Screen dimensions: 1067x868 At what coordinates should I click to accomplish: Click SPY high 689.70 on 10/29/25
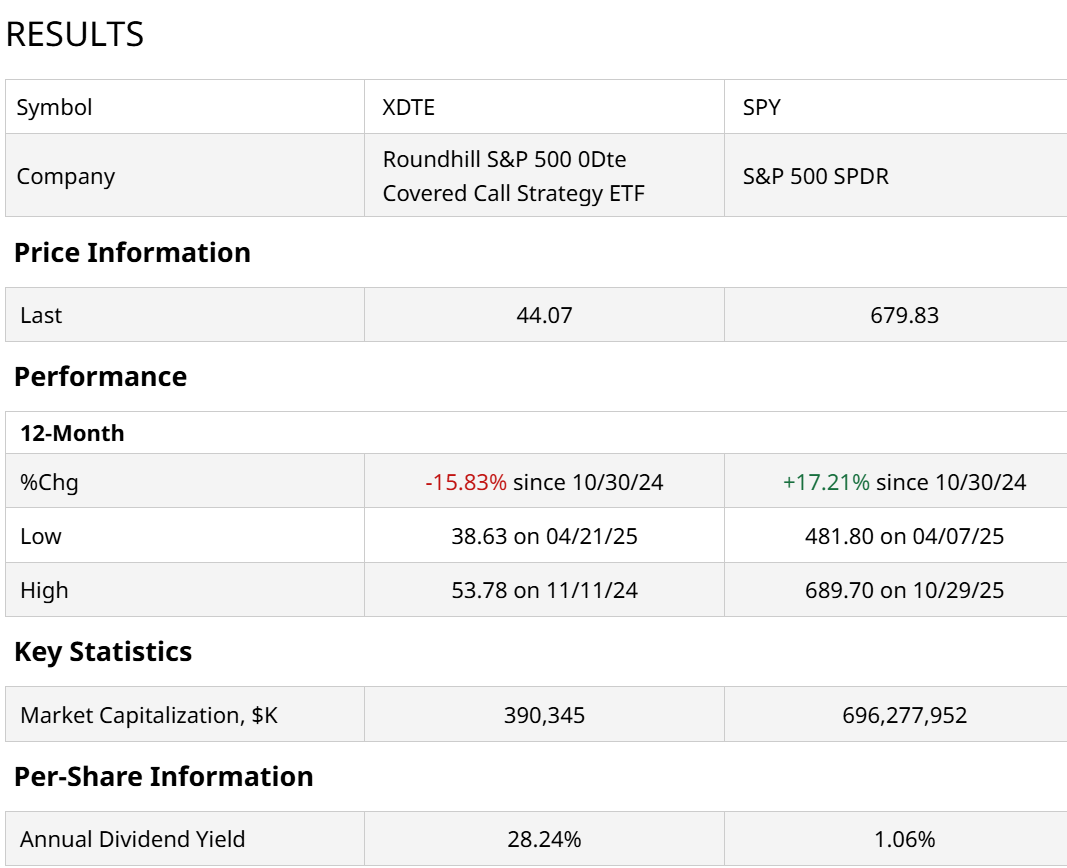pyautogui.click(x=904, y=590)
